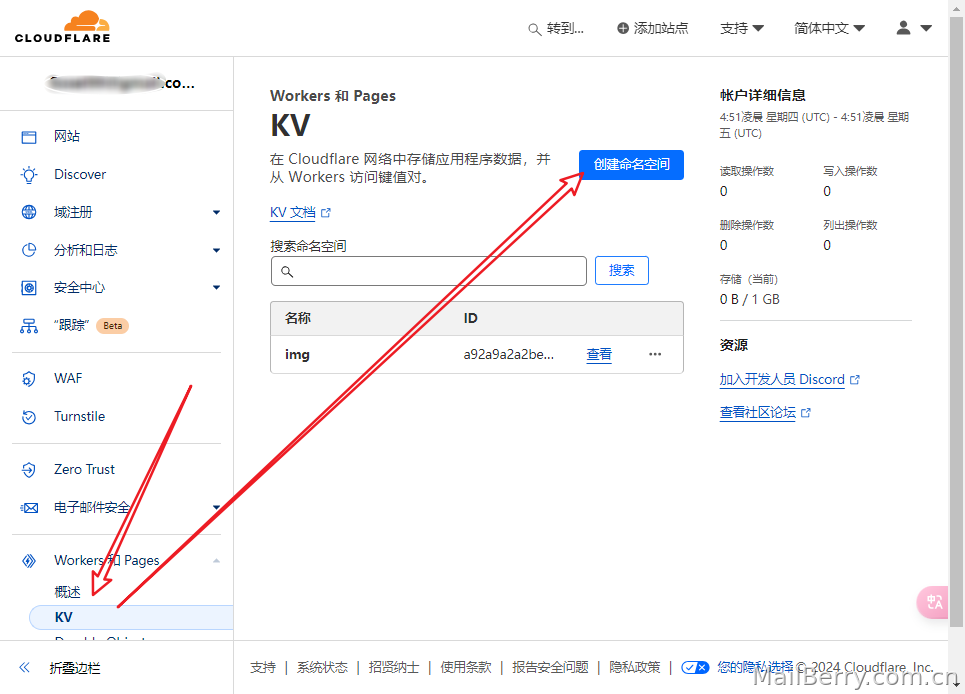Select WAF in the sidebar

click(x=68, y=378)
